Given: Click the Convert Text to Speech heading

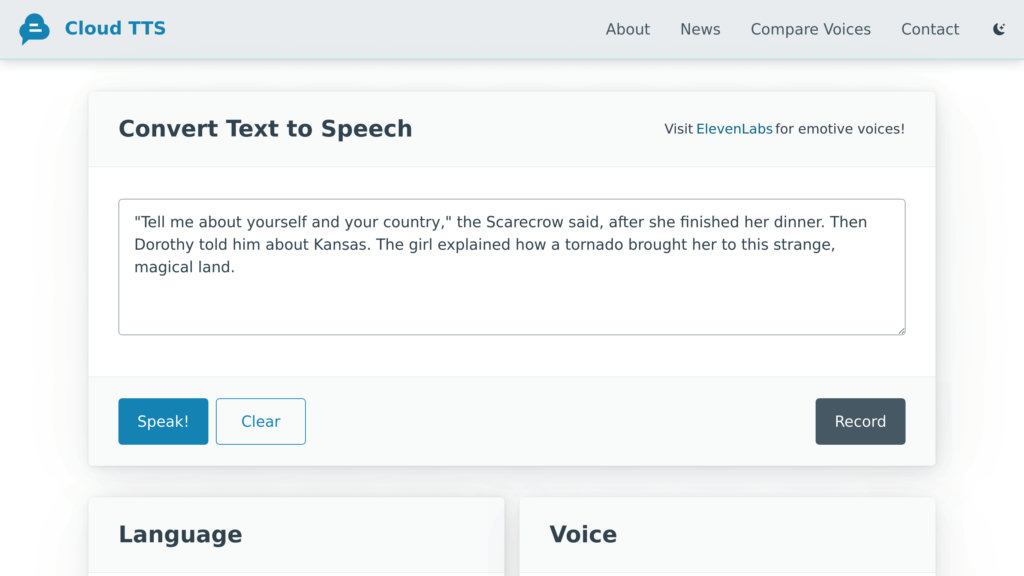Looking at the screenshot, I should coord(265,129).
